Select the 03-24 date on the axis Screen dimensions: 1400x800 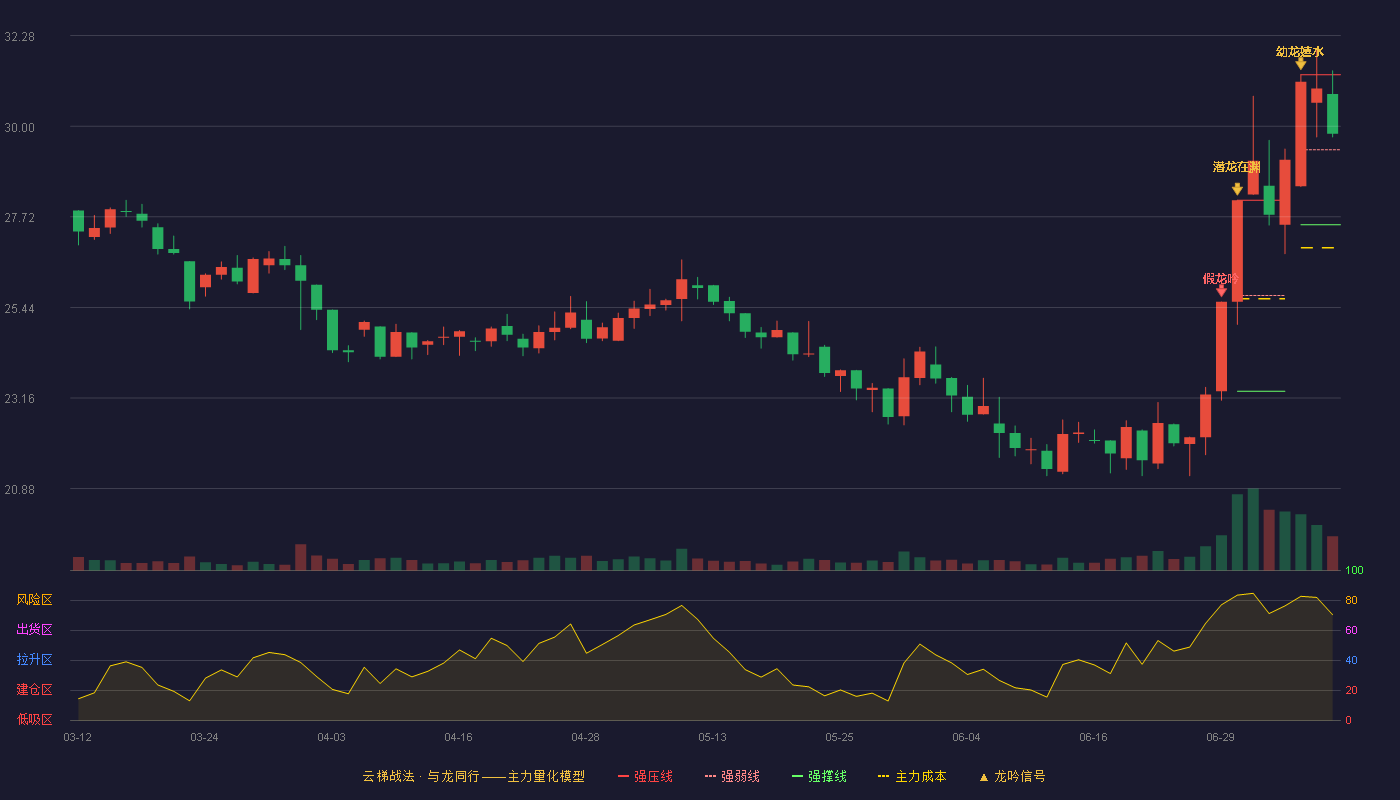(204, 737)
